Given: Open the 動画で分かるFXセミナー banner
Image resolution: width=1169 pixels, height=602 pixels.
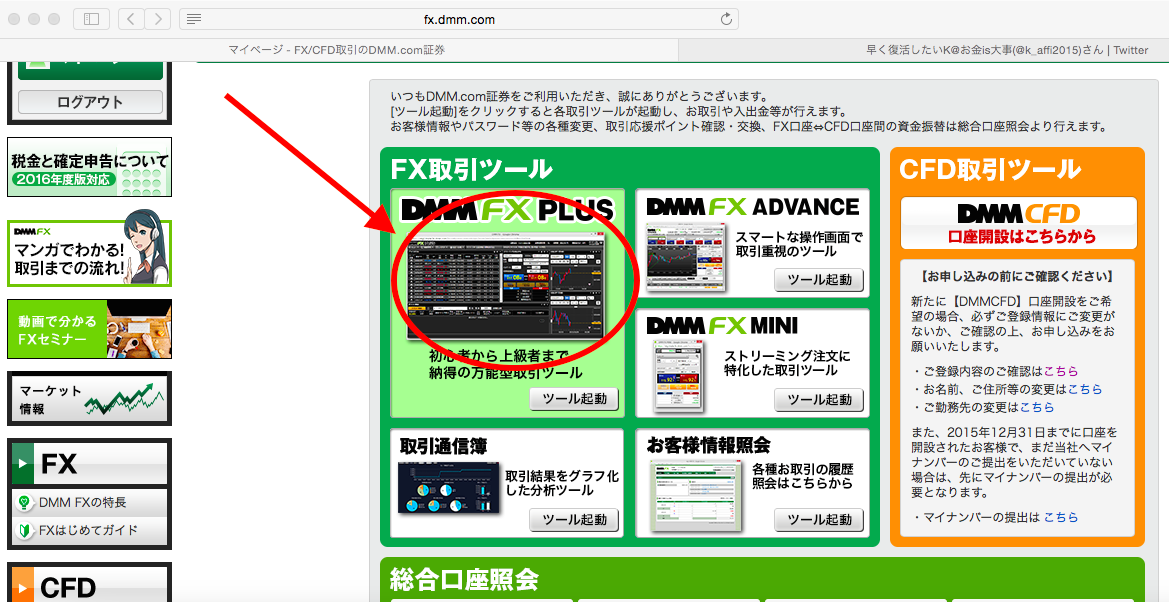Looking at the screenshot, I should click(x=89, y=329).
